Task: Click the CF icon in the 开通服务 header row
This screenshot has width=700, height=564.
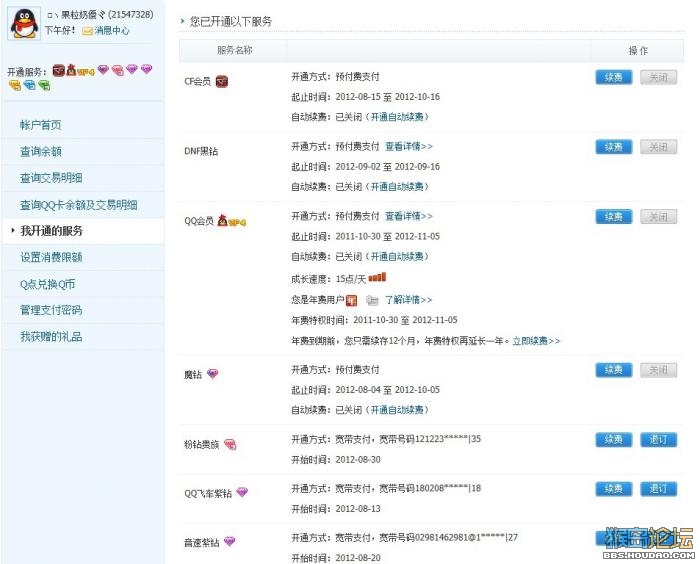Action: [x=58, y=70]
